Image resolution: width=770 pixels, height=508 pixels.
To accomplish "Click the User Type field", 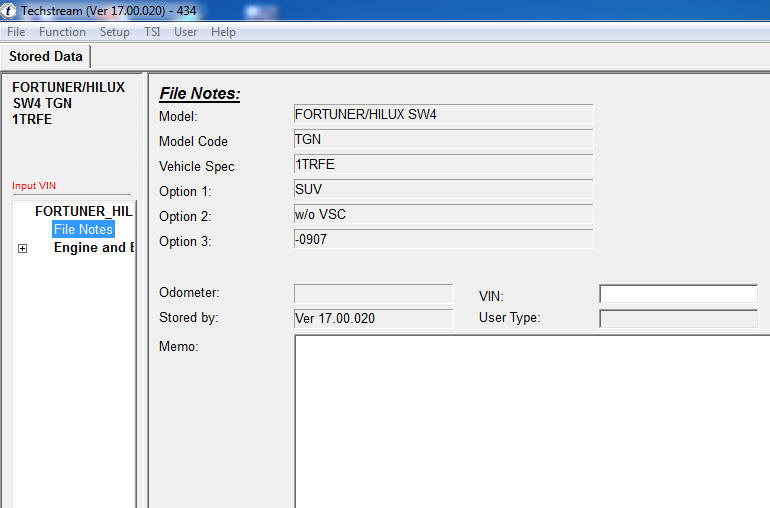I will (678, 319).
